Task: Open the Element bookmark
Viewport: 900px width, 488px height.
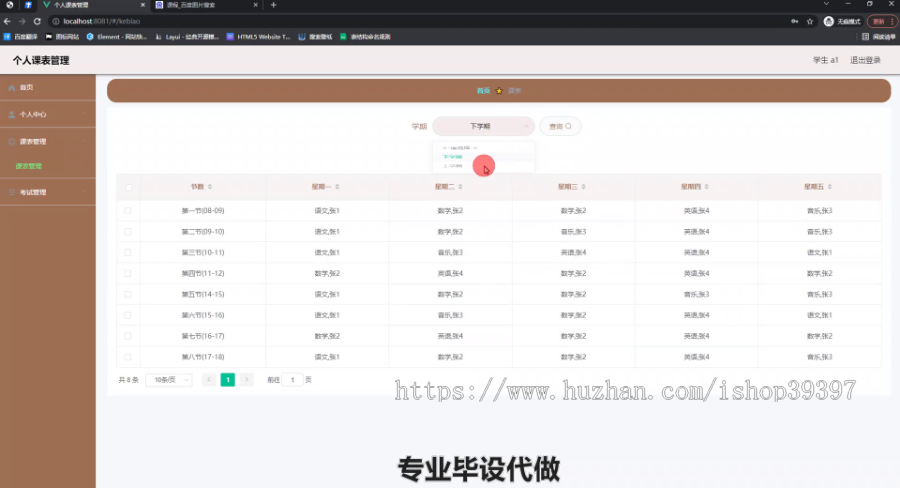Action: tap(117, 37)
